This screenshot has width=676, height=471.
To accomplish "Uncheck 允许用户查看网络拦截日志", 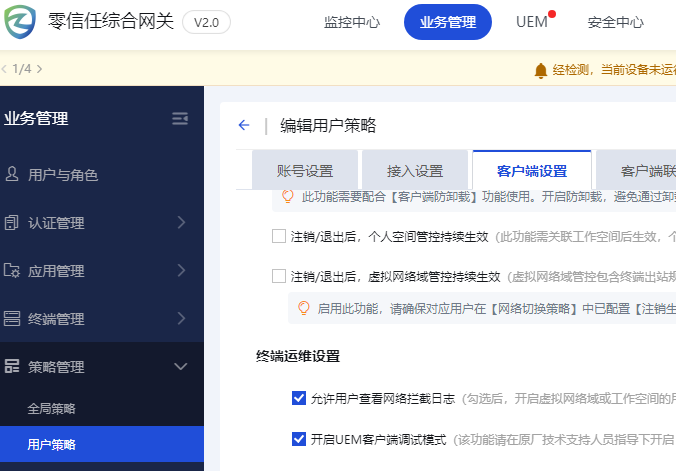I will pos(299,398).
